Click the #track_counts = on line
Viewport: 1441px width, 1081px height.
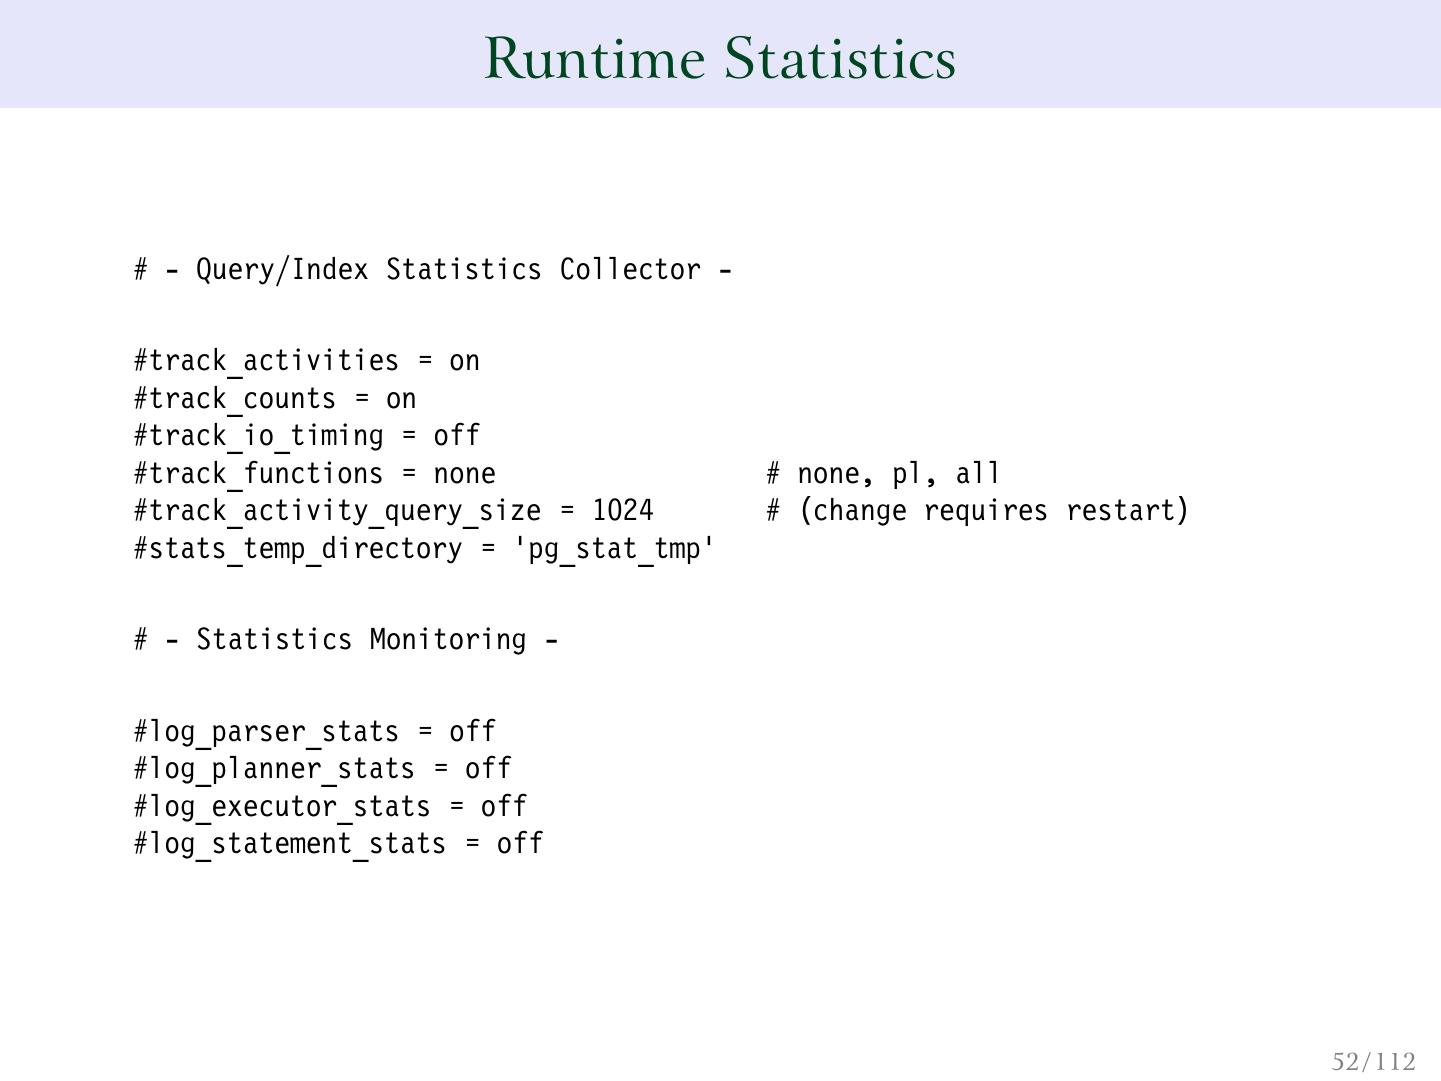[275, 399]
